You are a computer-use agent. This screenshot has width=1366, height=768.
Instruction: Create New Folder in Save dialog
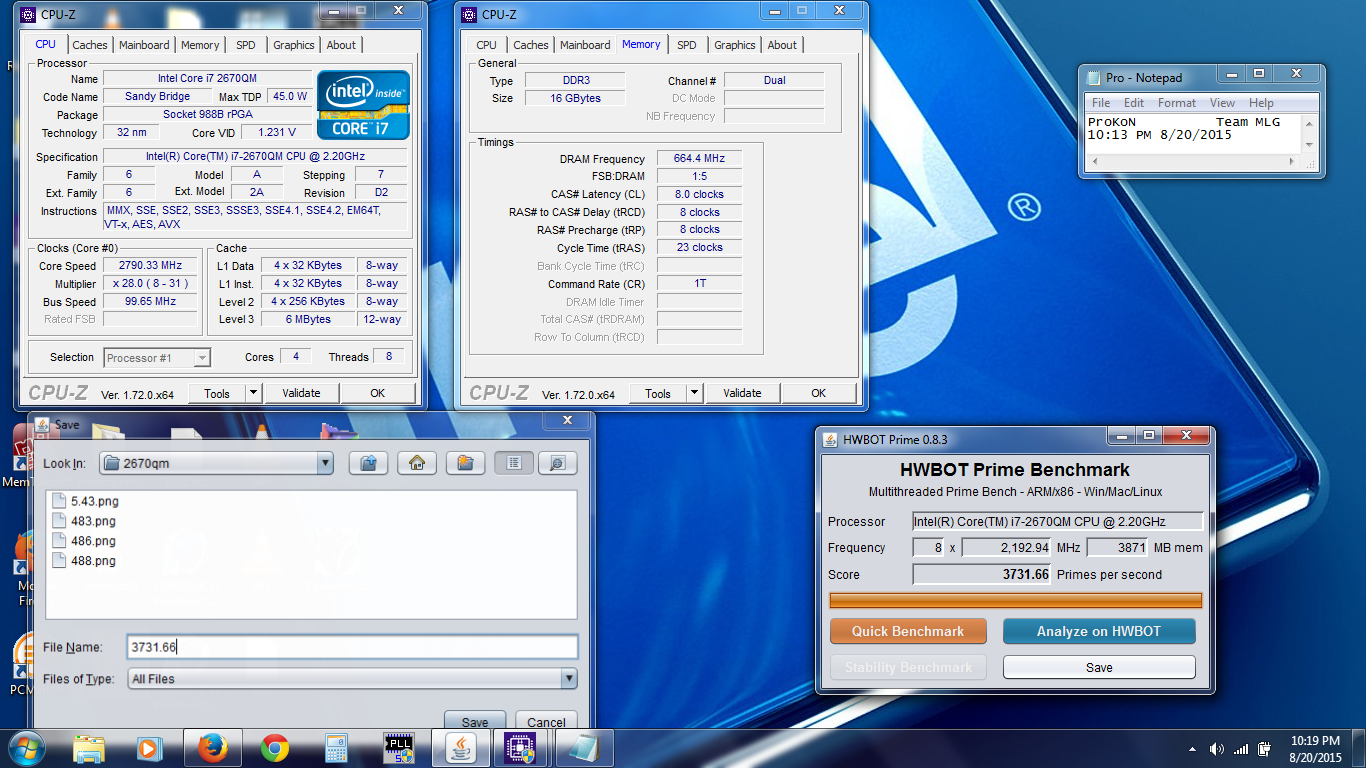(465, 463)
